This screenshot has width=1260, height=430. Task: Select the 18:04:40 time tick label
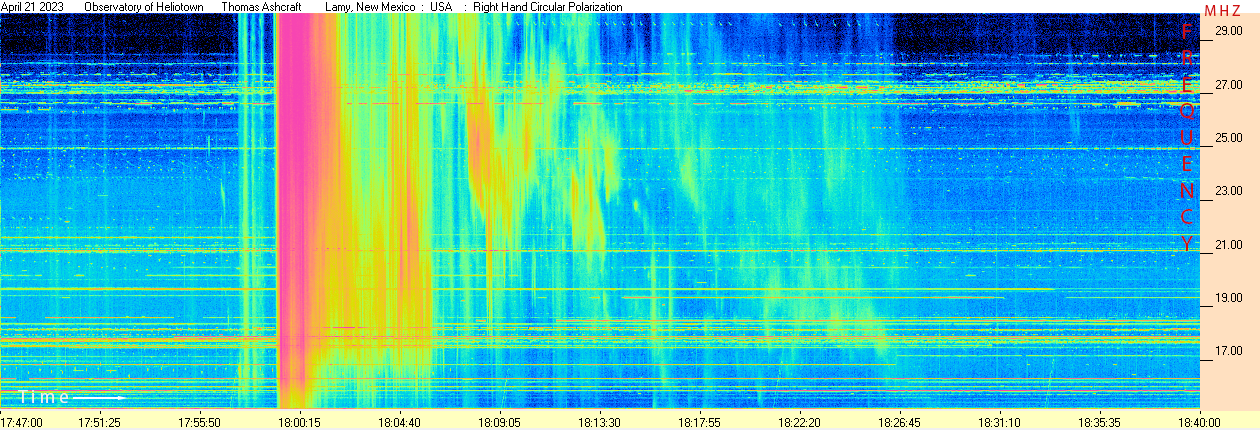point(401,423)
